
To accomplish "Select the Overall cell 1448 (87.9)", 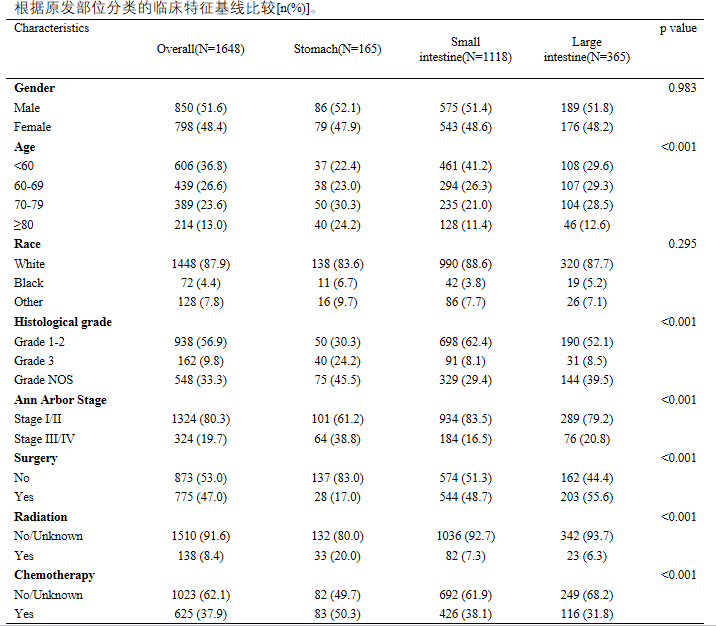I will click(201, 263).
